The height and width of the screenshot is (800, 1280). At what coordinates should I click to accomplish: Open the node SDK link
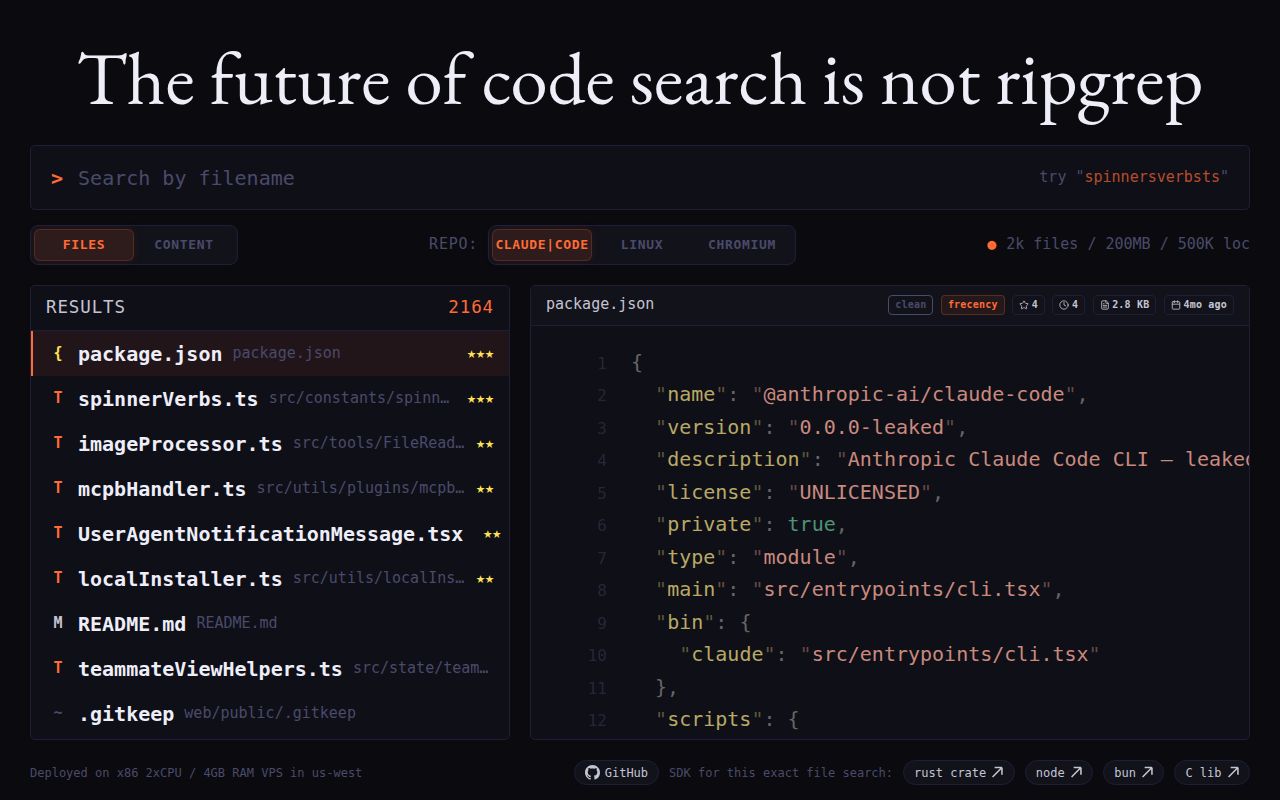coord(1059,772)
